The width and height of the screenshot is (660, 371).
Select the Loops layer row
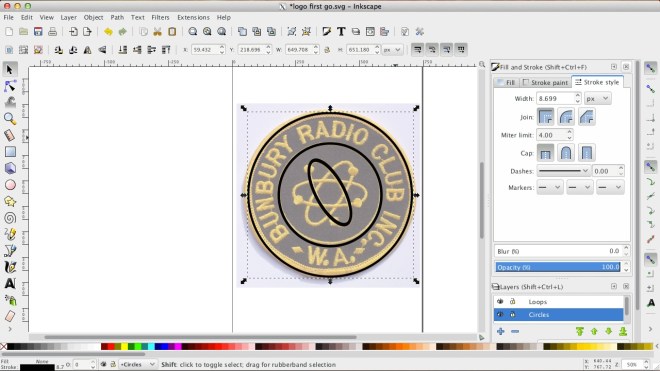click(559, 302)
